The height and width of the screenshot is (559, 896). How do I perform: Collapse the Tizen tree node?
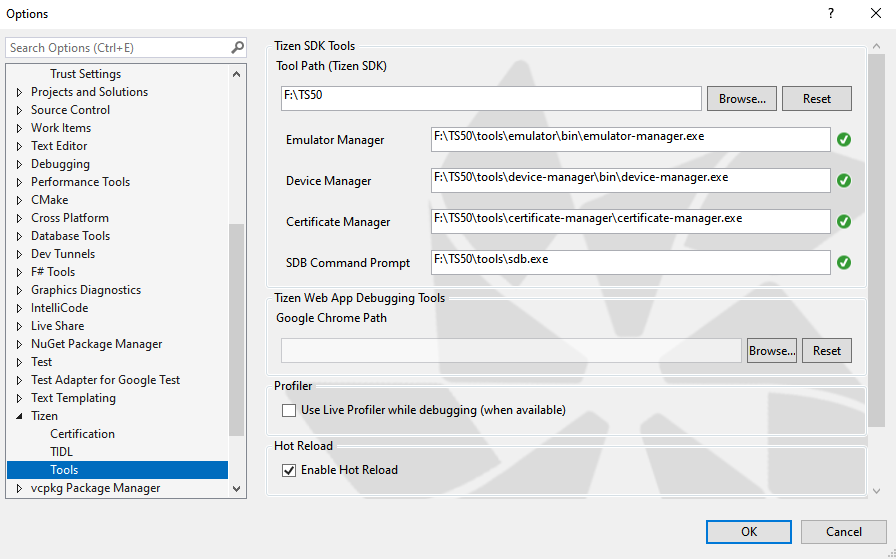coord(19,416)
